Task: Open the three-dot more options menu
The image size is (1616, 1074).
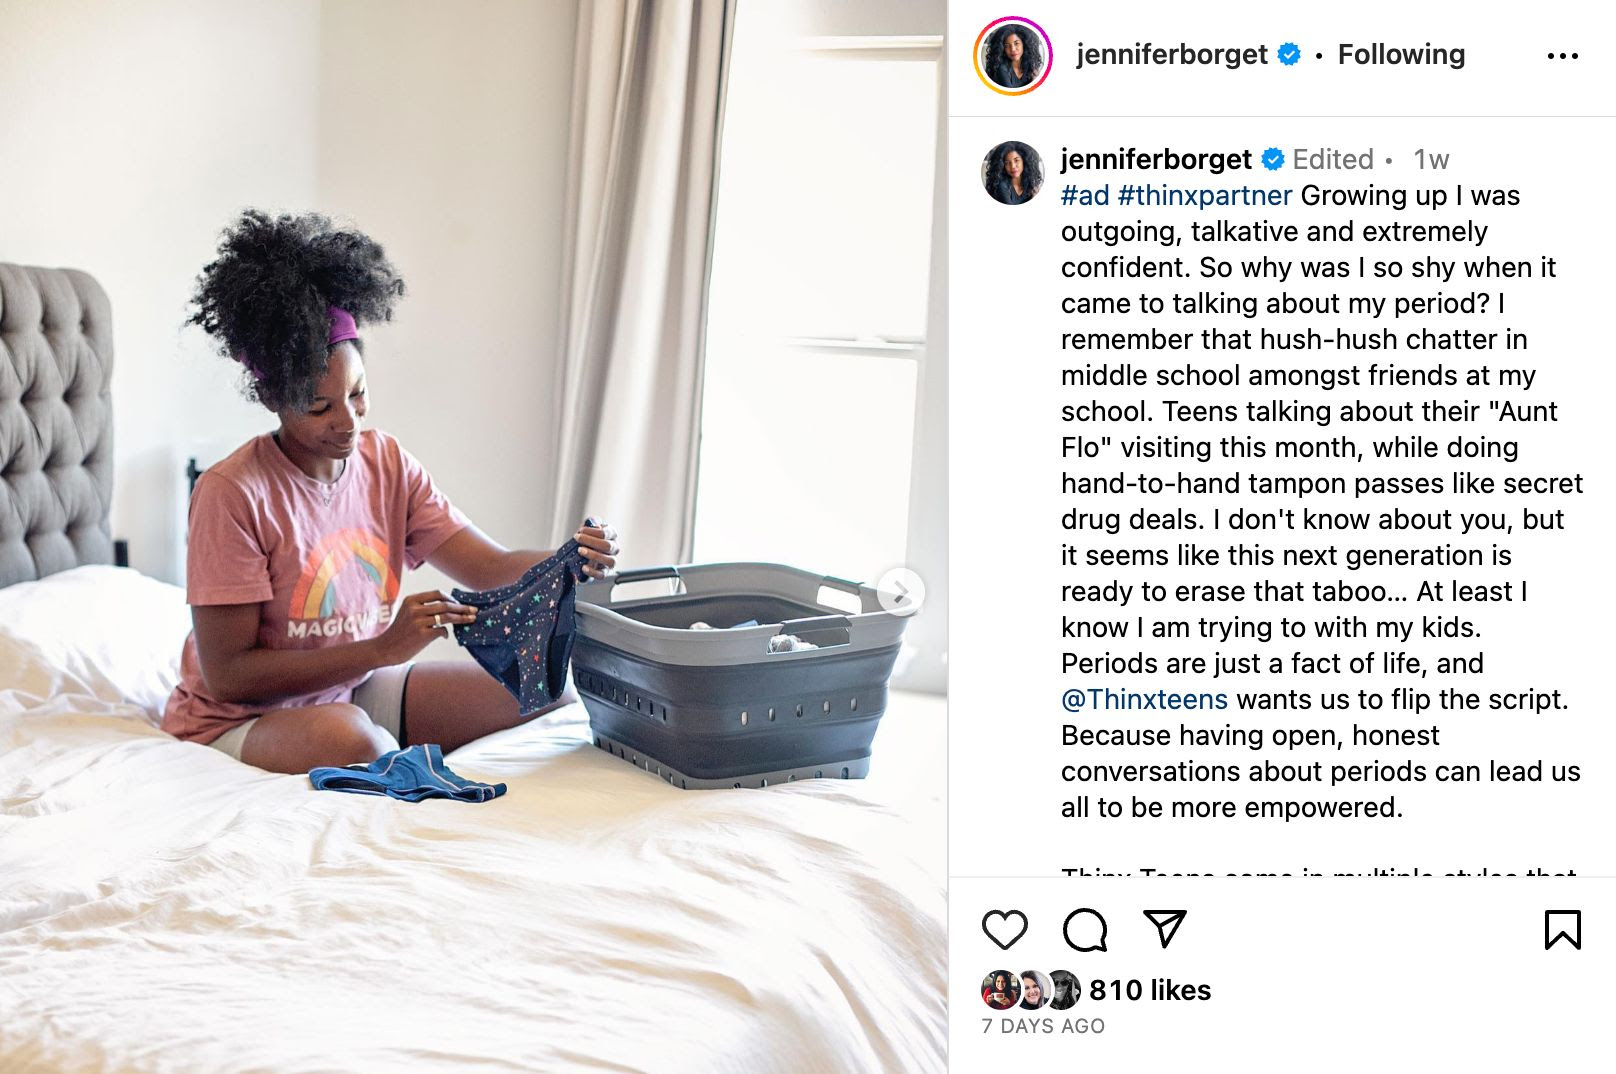Action: 1562,56
